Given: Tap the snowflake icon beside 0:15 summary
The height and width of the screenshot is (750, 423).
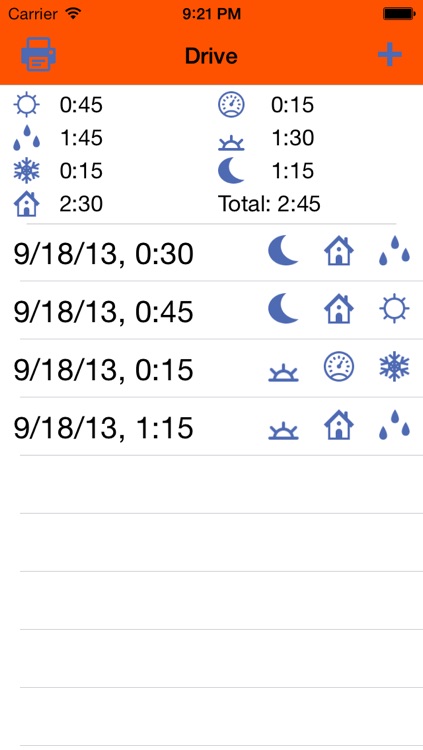Looking at the screenshot, I should click(x=27, y=171).
